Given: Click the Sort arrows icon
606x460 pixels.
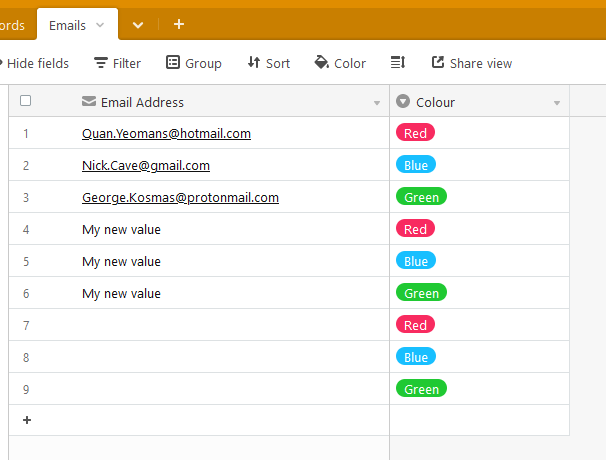Looking at the screenshot, I should tap(254, 62).
